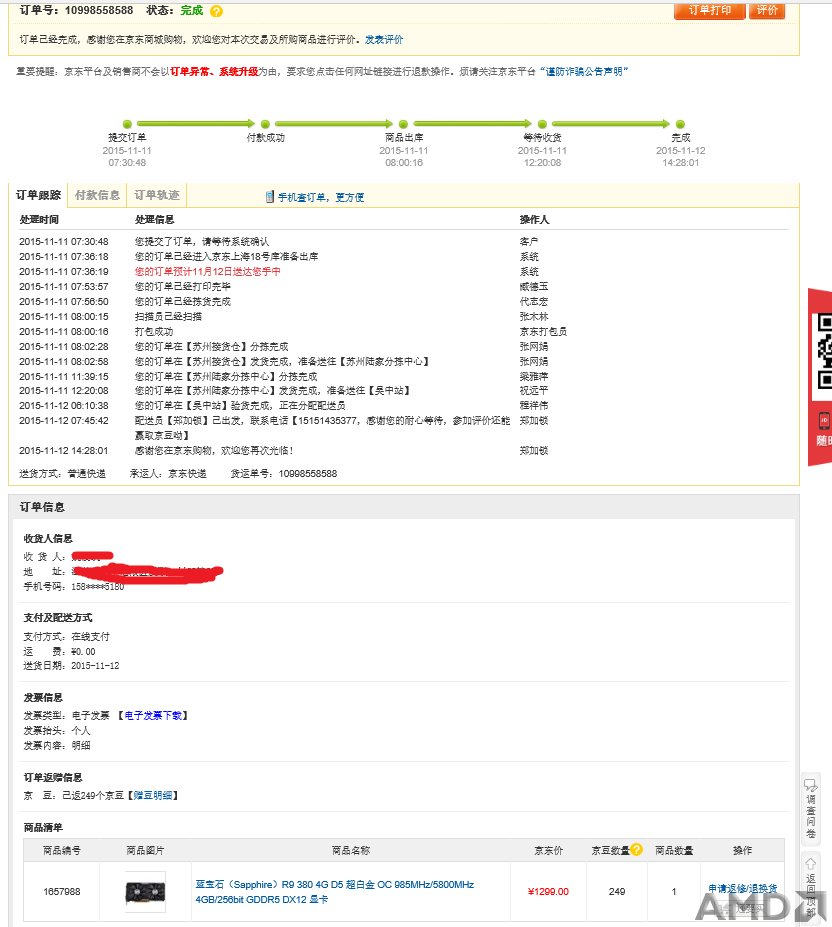Click the order status help question-mark icon
The width and height of the screenshot is (832, 927).
(x=216, y=11)
